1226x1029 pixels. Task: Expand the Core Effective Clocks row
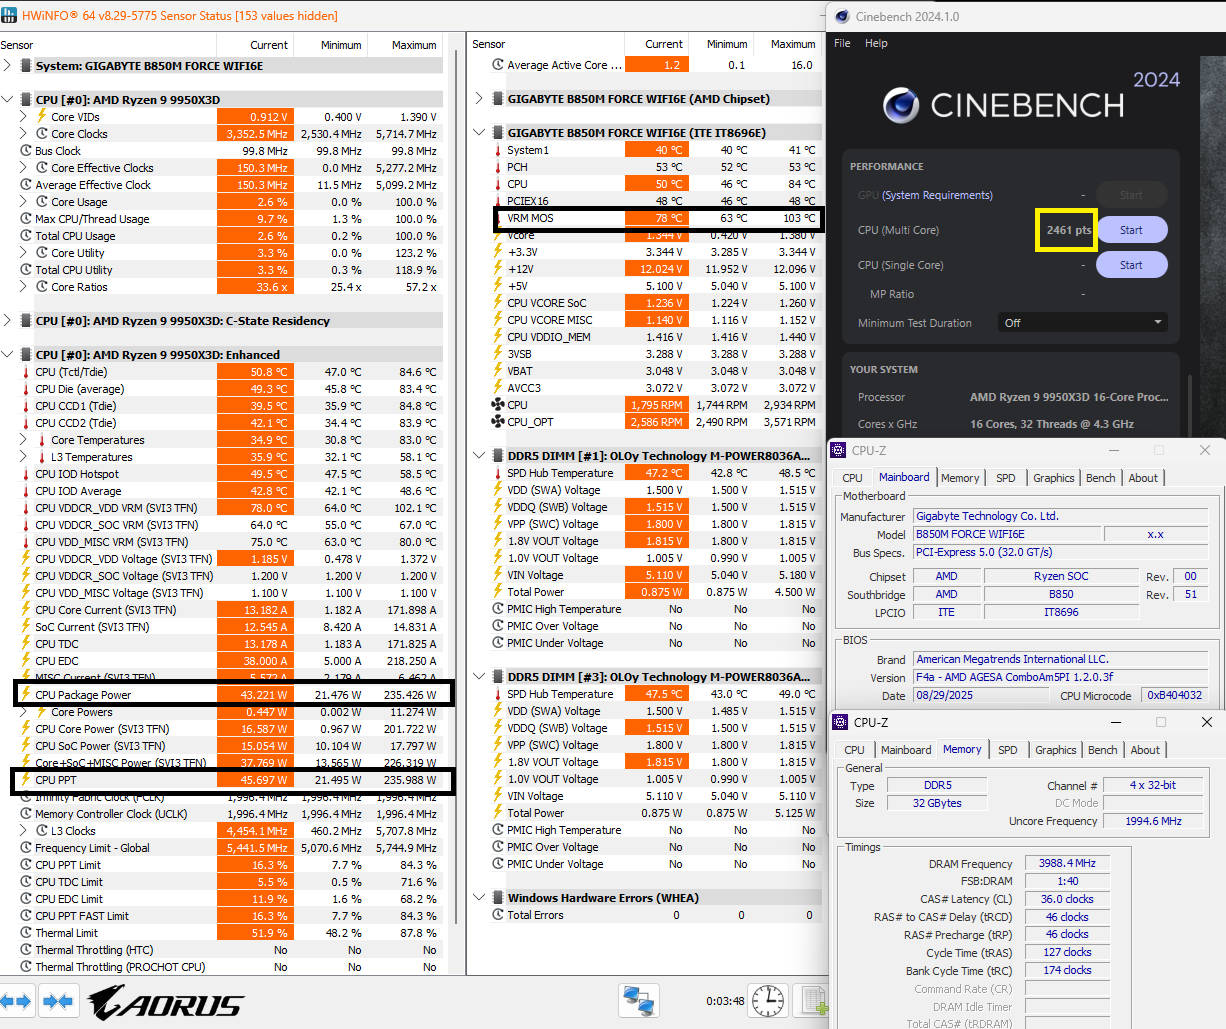(24, 168)
